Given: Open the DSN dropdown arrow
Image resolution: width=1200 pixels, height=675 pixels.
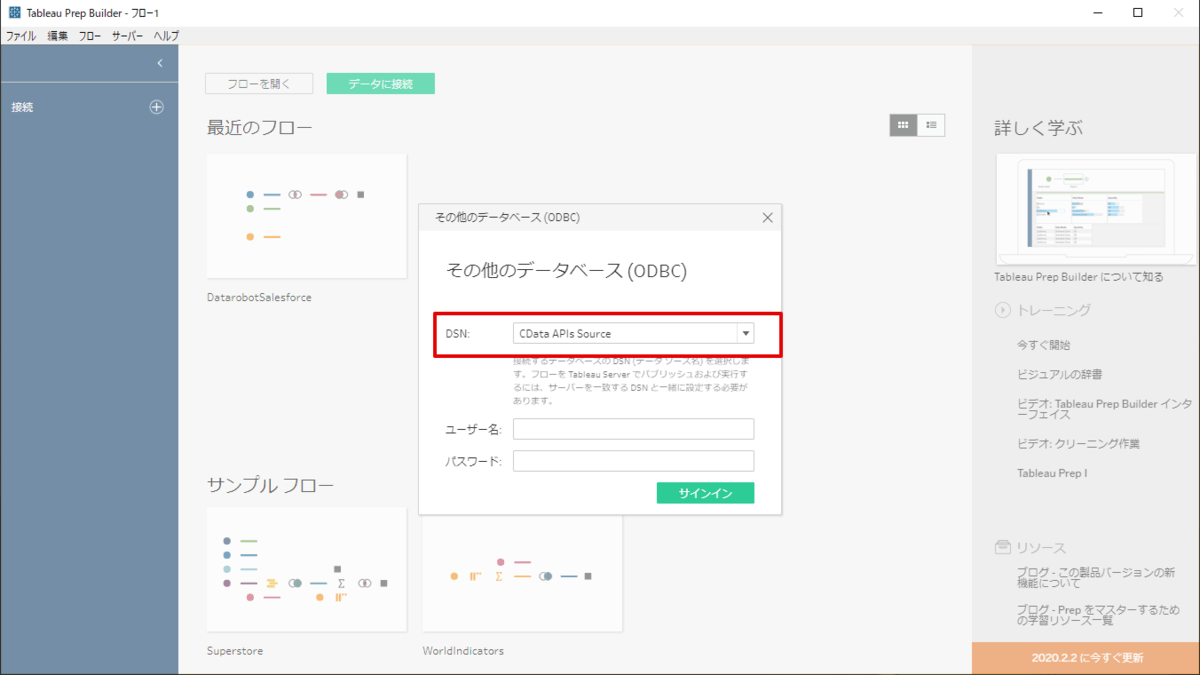Looking at the screenshot, I should 745,334.
